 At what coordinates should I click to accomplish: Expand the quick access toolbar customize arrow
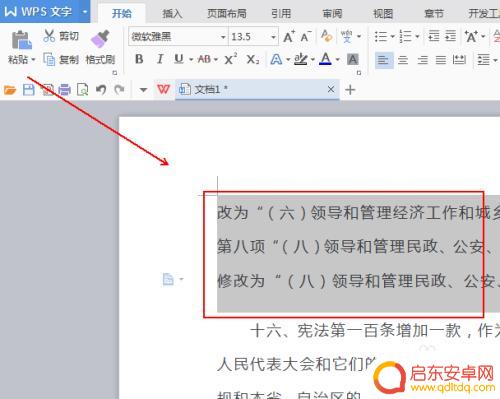[x=143, y=90]
